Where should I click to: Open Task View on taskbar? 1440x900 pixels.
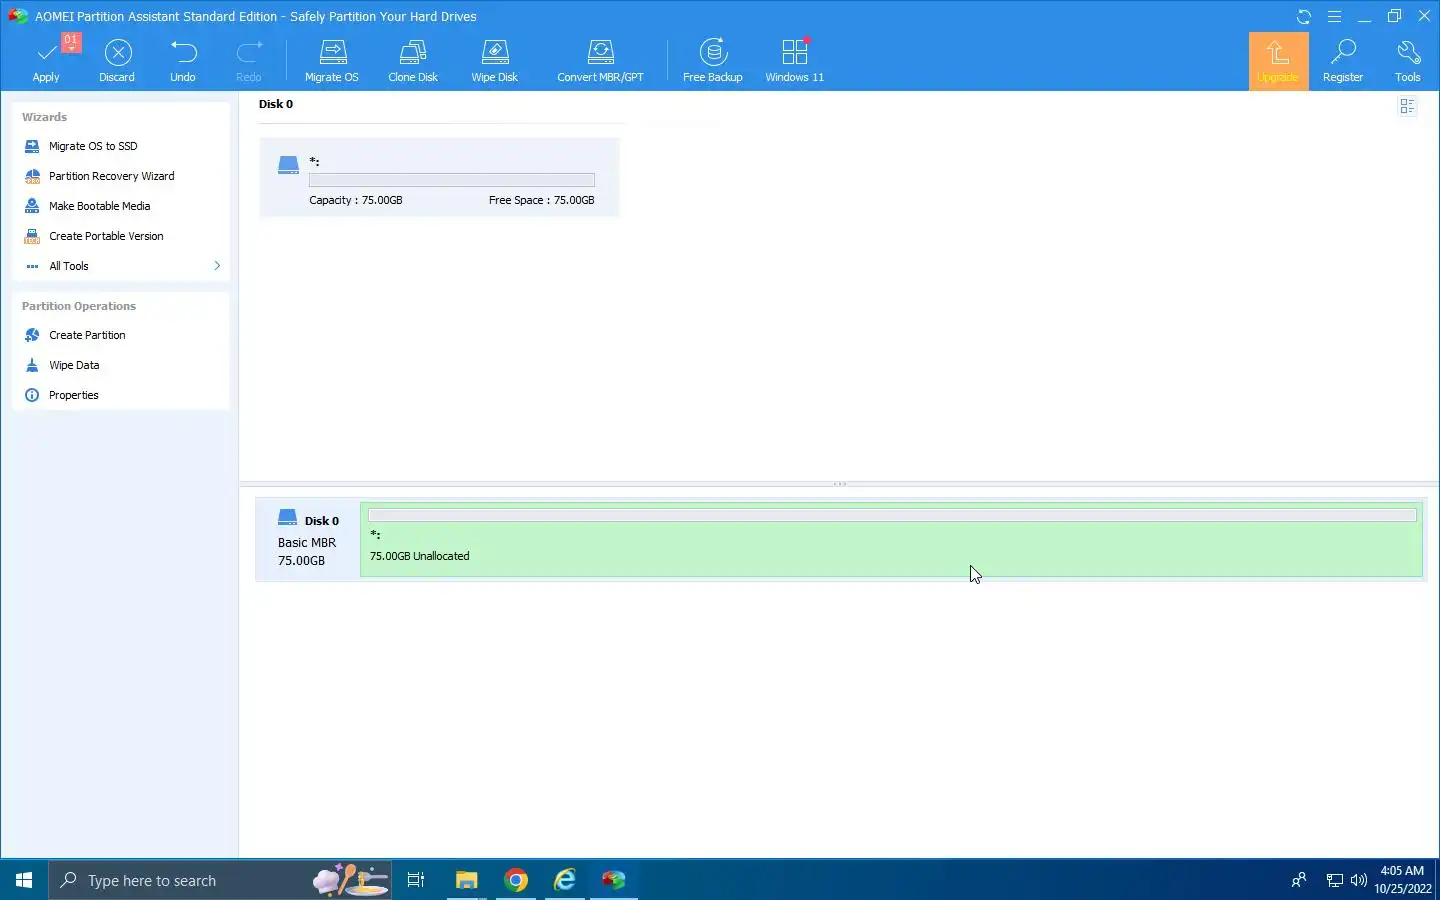[416, 880]
